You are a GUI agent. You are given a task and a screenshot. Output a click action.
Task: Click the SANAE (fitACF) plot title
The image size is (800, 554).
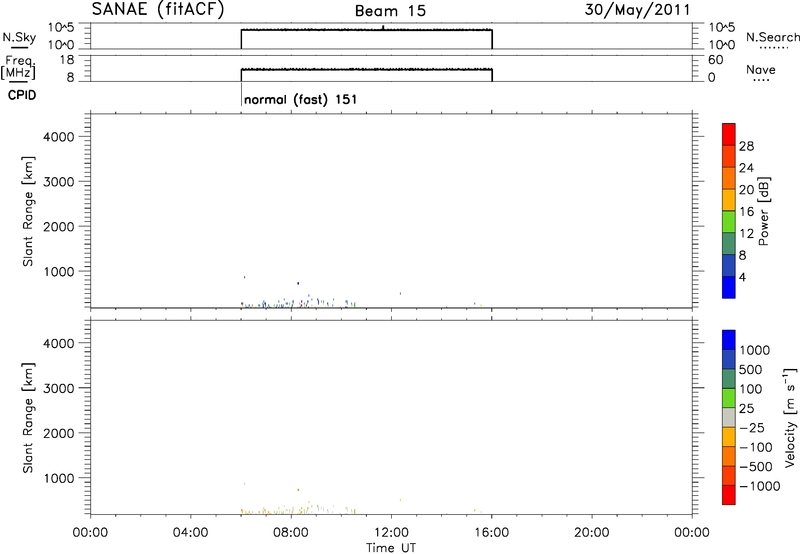[x=158, y=10]
